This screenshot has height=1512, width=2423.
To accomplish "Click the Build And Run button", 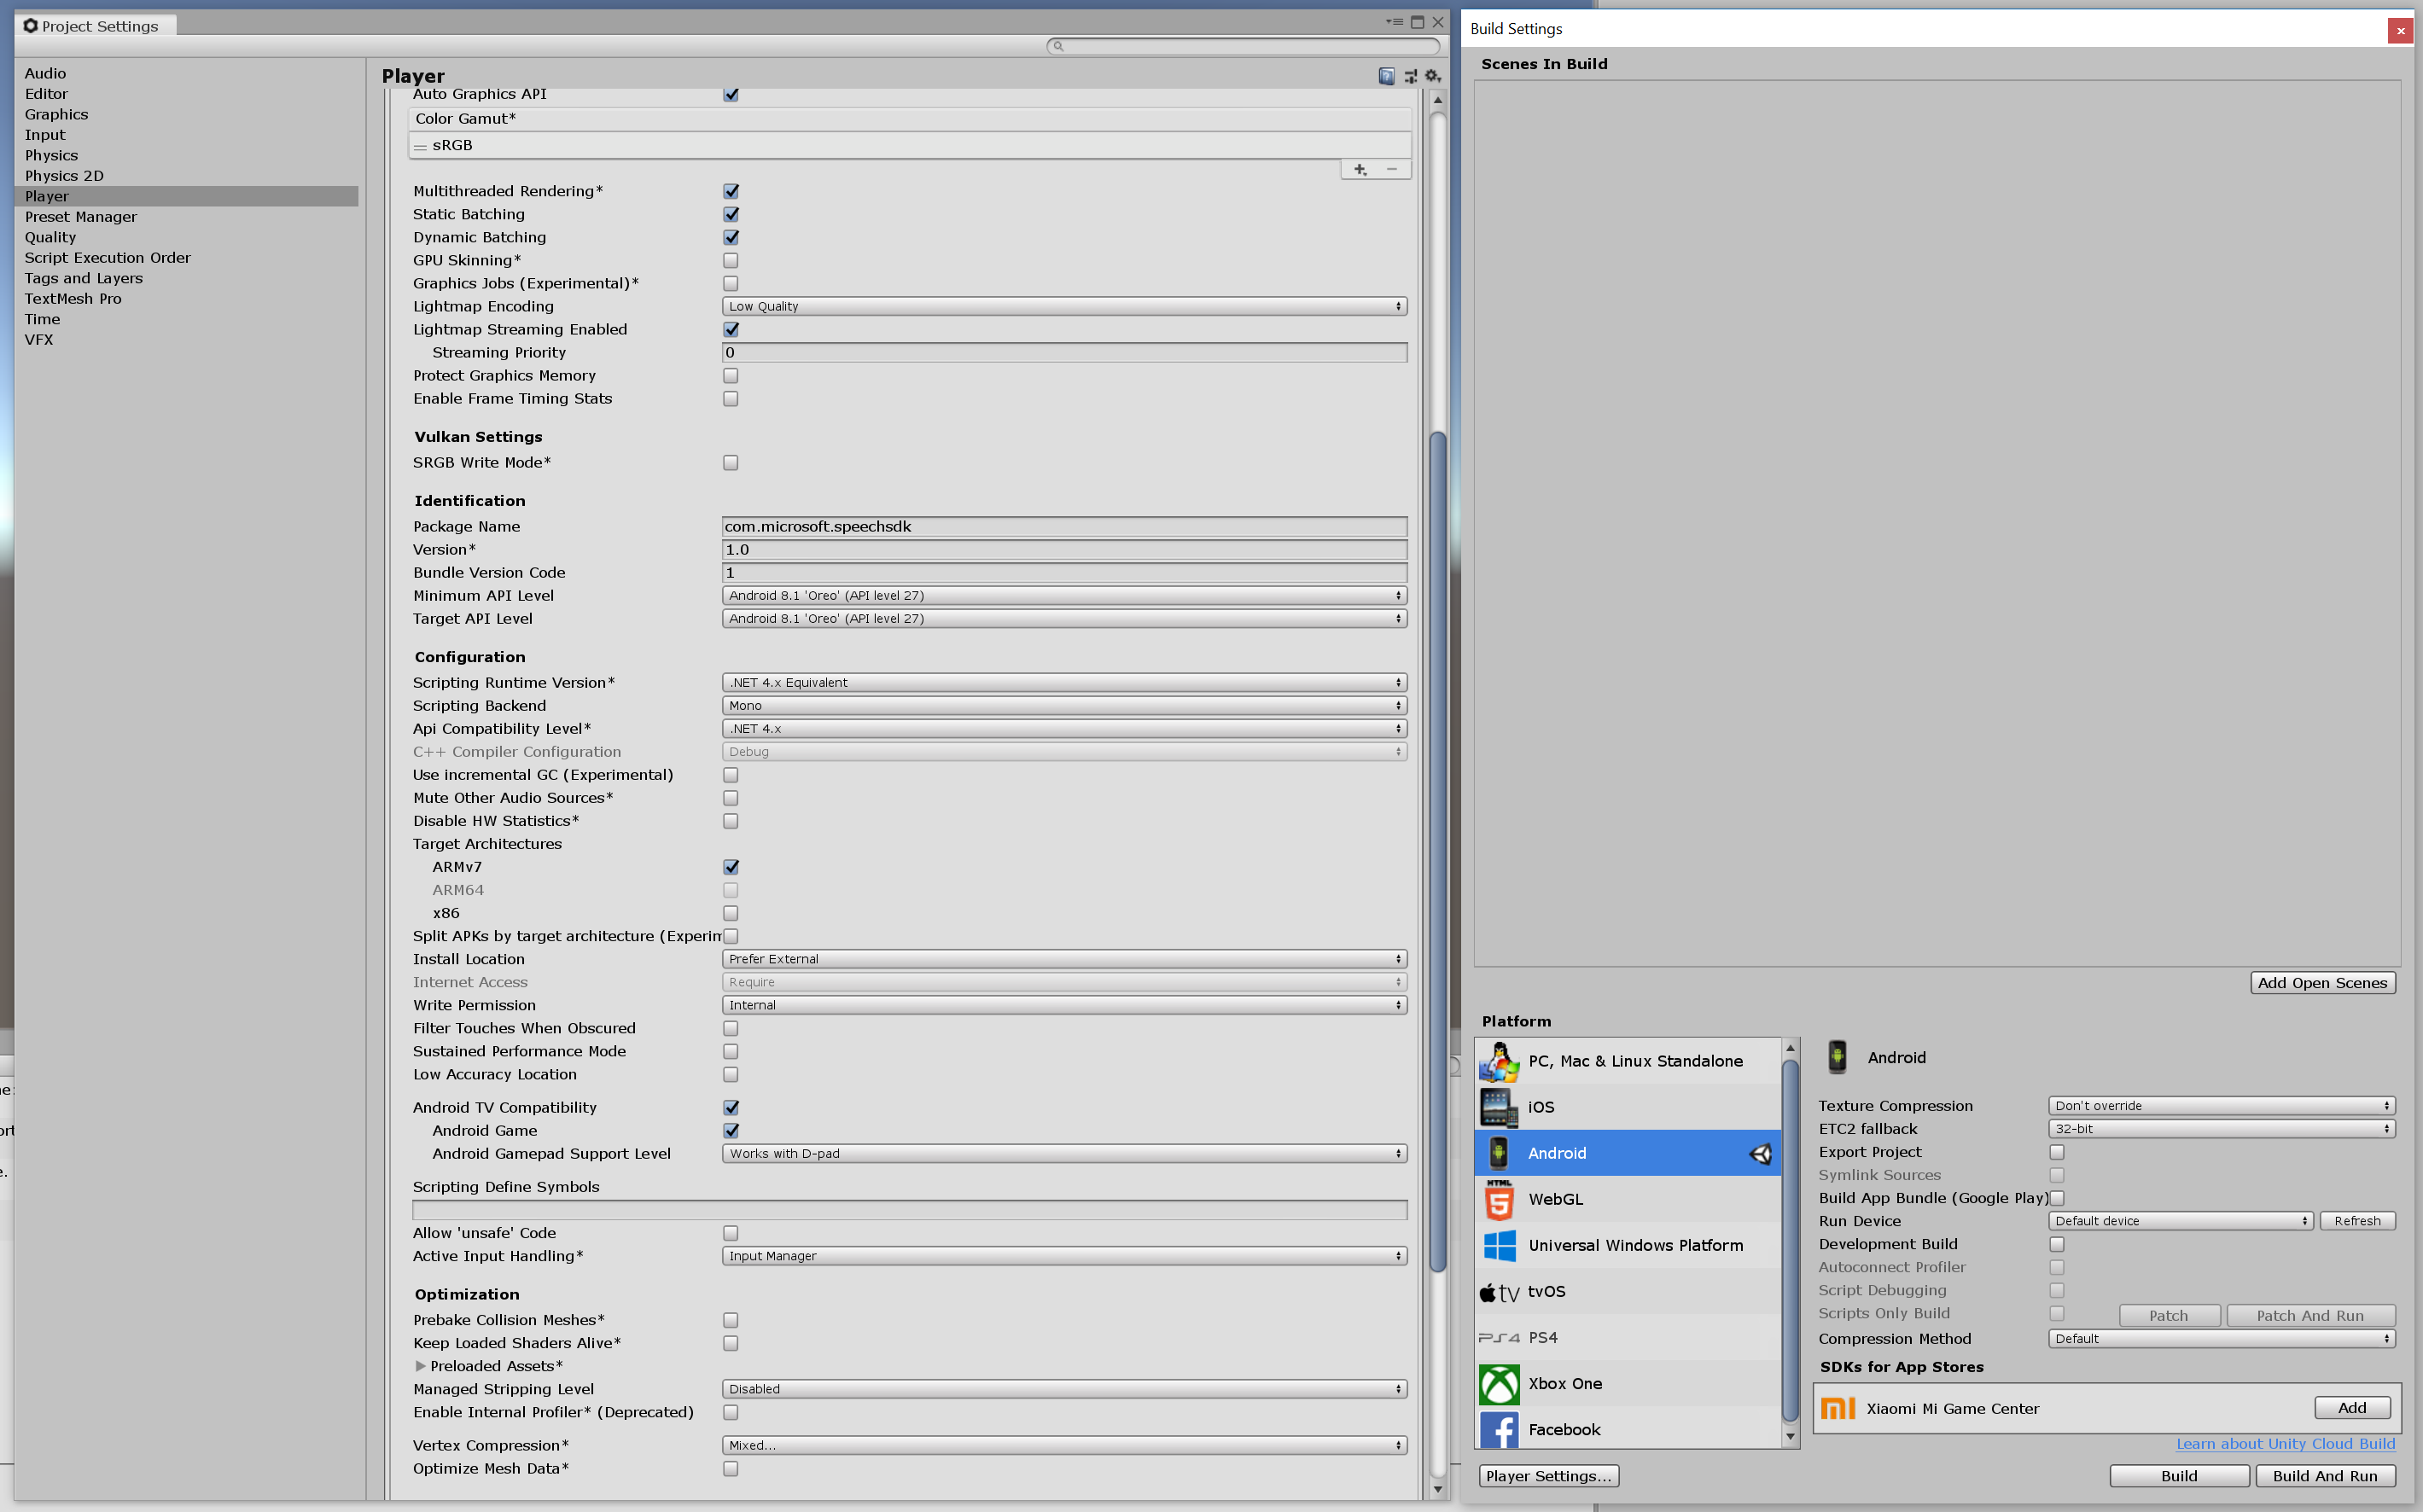I will pyautogui.click(x=2325, y=1475).
